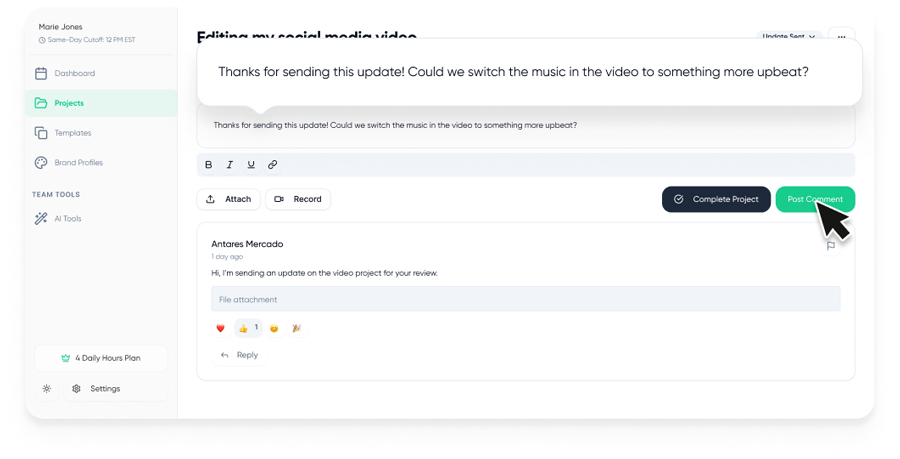This screenshot has width=900, height=459.
Task: Open the three-dot more options menu
Action: [842, 37]
